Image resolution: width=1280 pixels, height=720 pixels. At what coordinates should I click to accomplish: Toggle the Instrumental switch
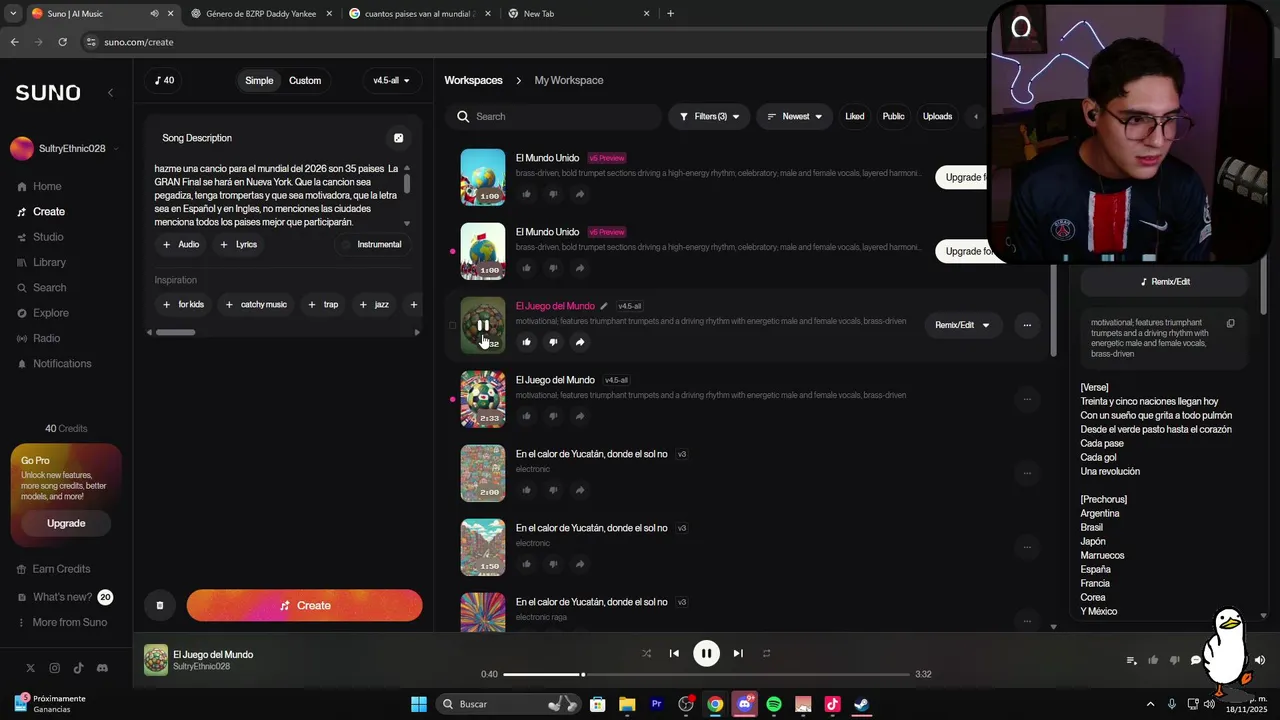(372, 244)
